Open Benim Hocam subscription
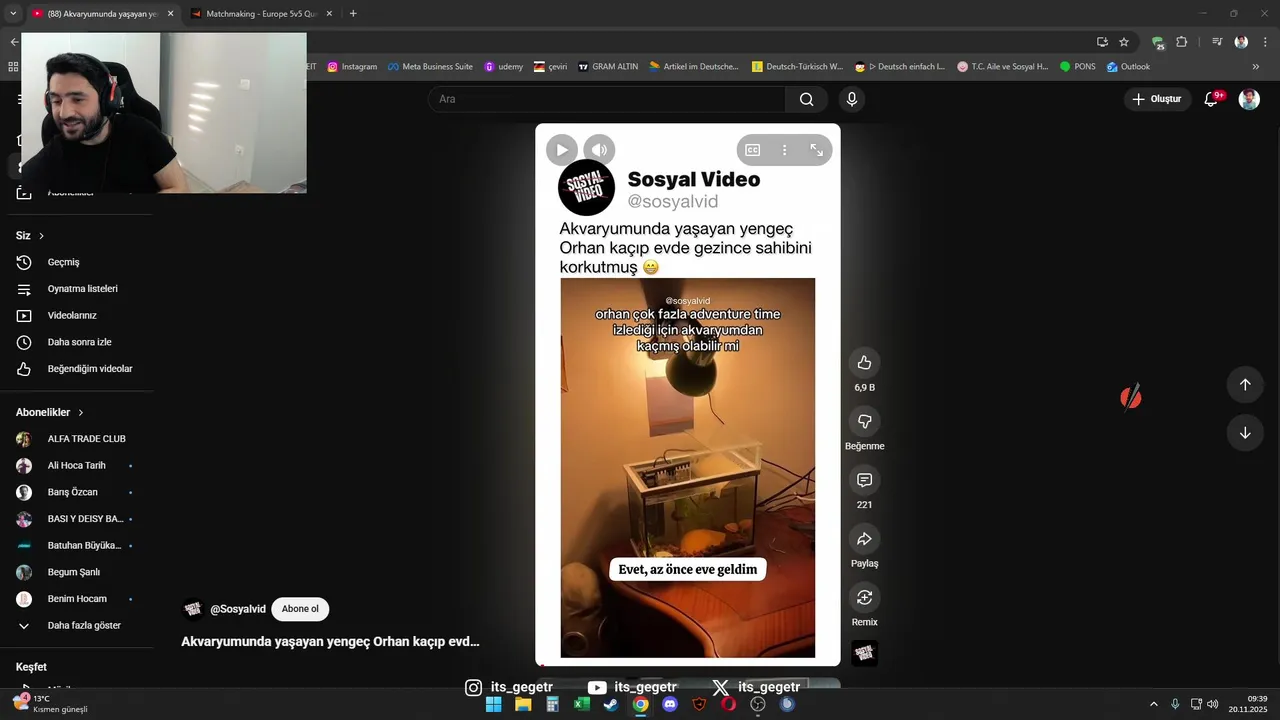The height and width of the screenshot is (720, 1280). coord(76,599)
